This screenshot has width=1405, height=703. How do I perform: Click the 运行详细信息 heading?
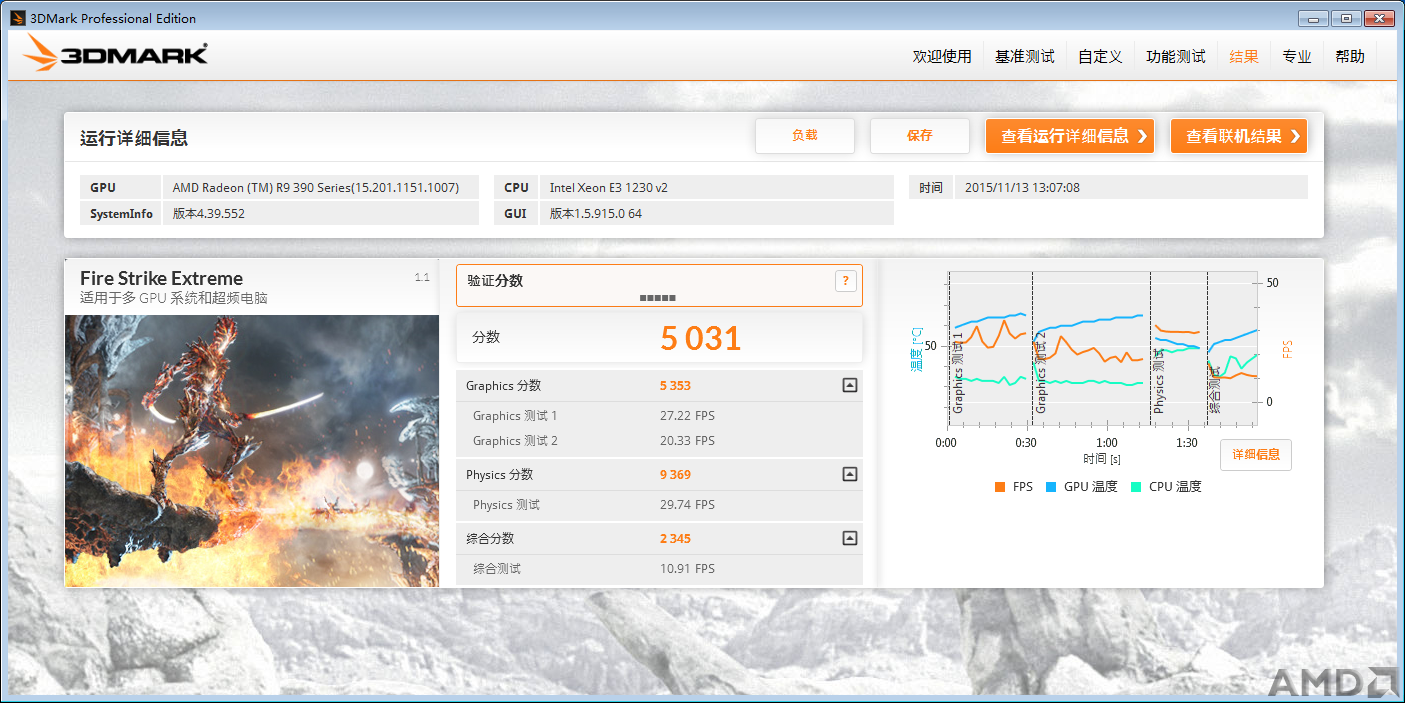134,139
